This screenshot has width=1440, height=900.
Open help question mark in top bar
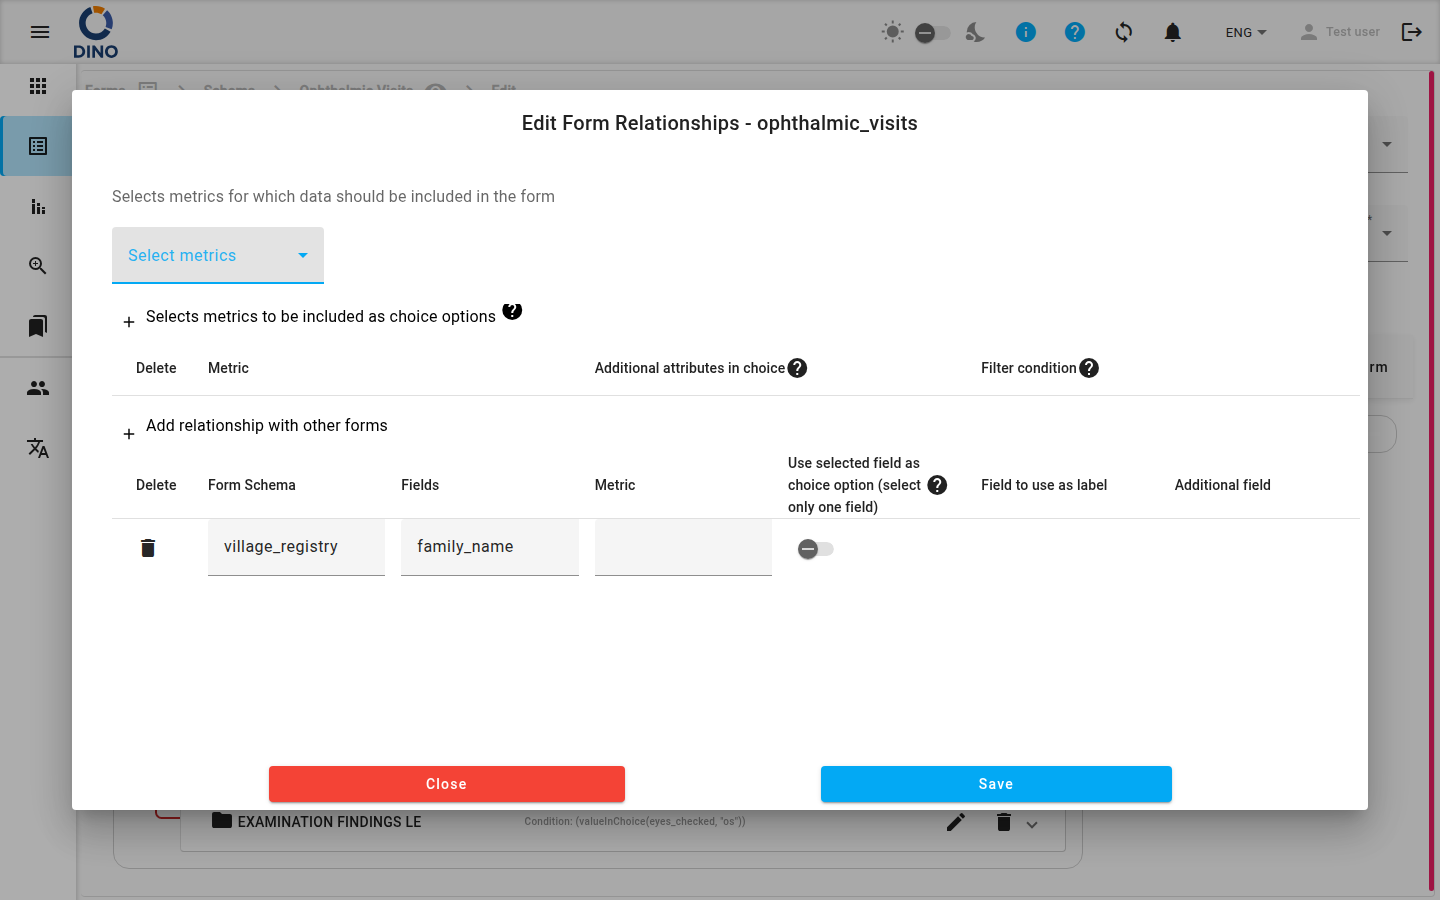[x=1075, y=32]
